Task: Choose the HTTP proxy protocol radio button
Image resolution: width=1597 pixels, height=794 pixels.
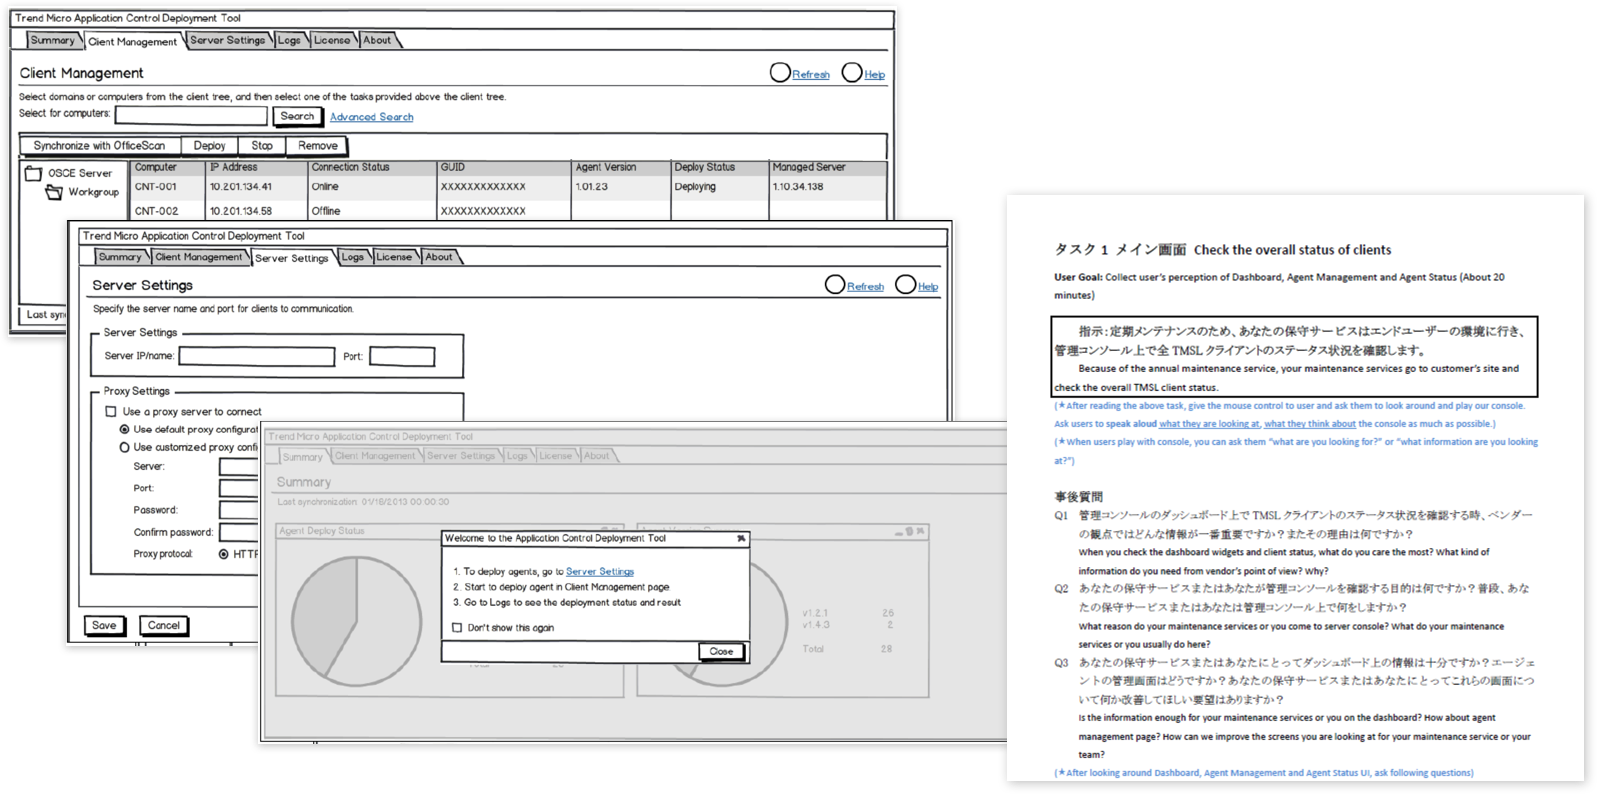Action: coord(224,554)
